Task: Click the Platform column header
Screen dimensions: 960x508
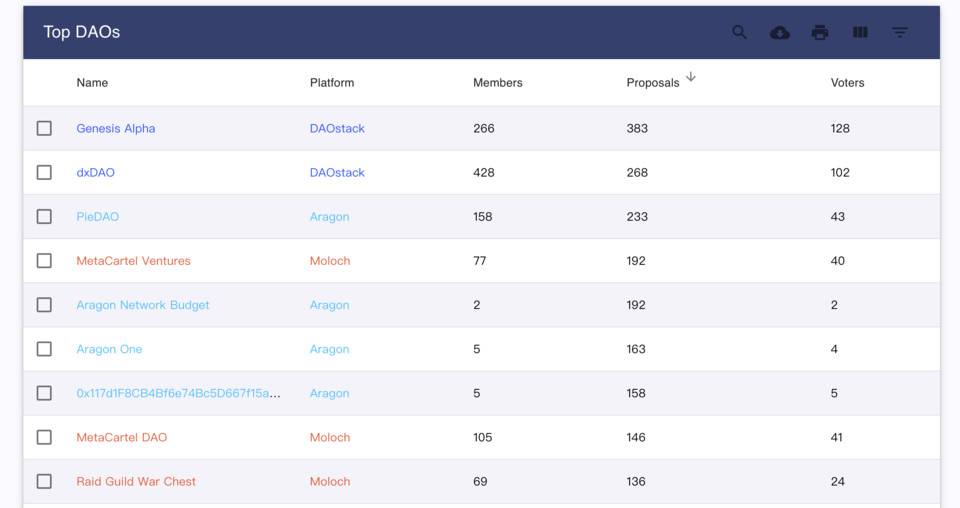Action: coord(332,83)
